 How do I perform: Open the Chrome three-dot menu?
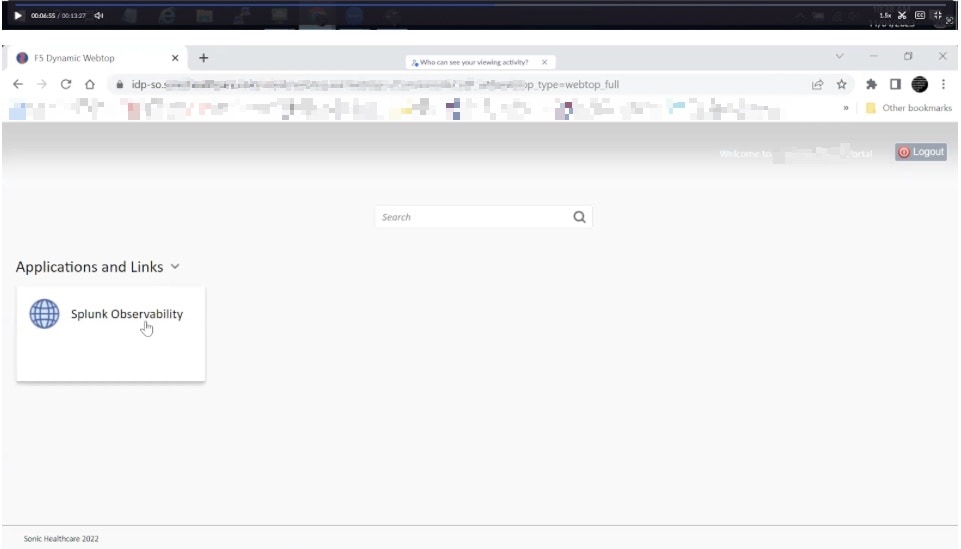click(943, 85)
